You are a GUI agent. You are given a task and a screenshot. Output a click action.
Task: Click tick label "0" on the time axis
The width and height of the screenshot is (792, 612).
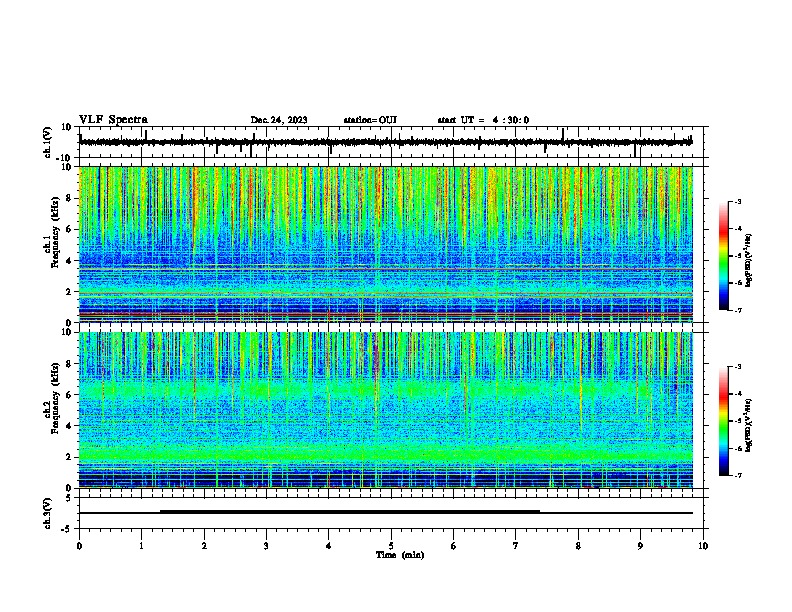tap(79, 546)
